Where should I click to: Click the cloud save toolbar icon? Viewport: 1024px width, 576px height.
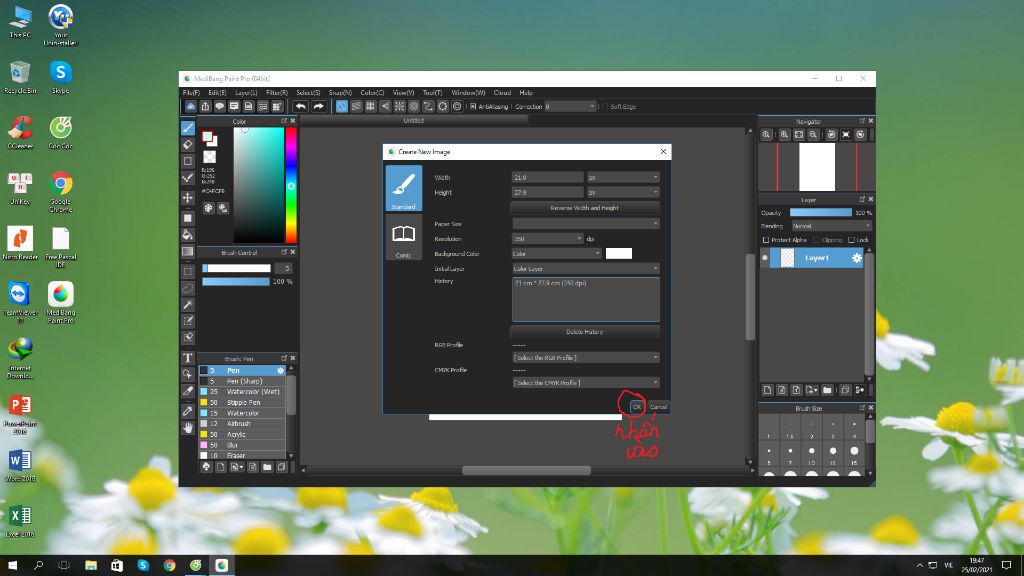(x=191, y=106)
